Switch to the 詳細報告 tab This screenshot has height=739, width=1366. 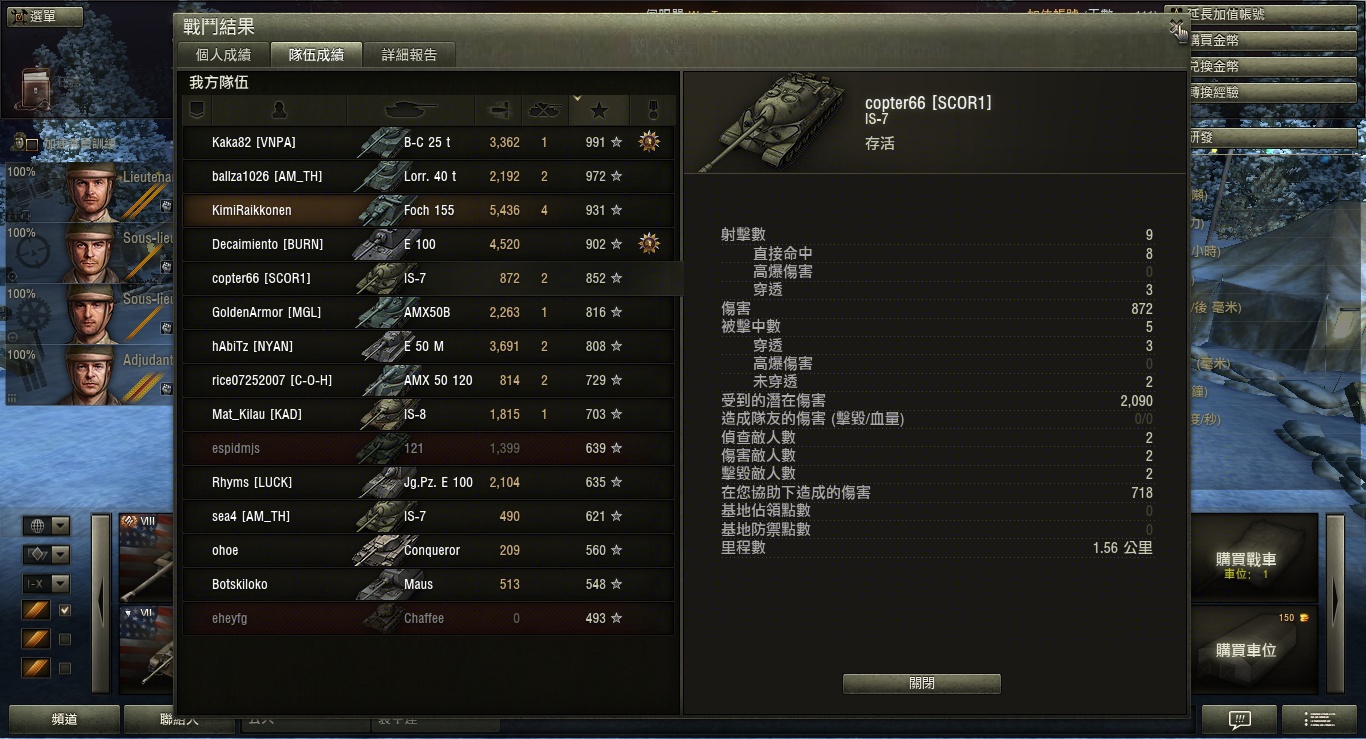pyautogui.click(x=409, y=55)
